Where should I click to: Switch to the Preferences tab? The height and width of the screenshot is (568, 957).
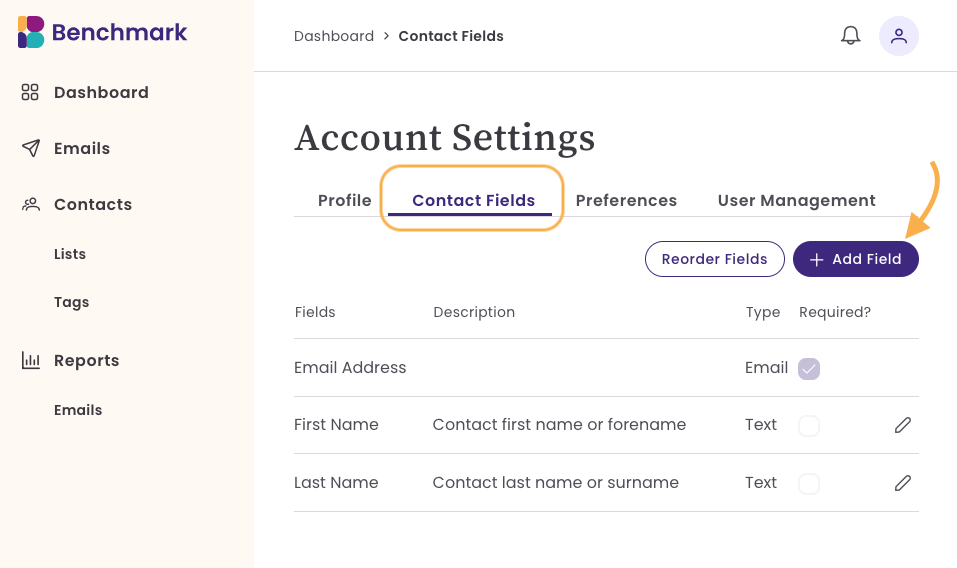626,200
